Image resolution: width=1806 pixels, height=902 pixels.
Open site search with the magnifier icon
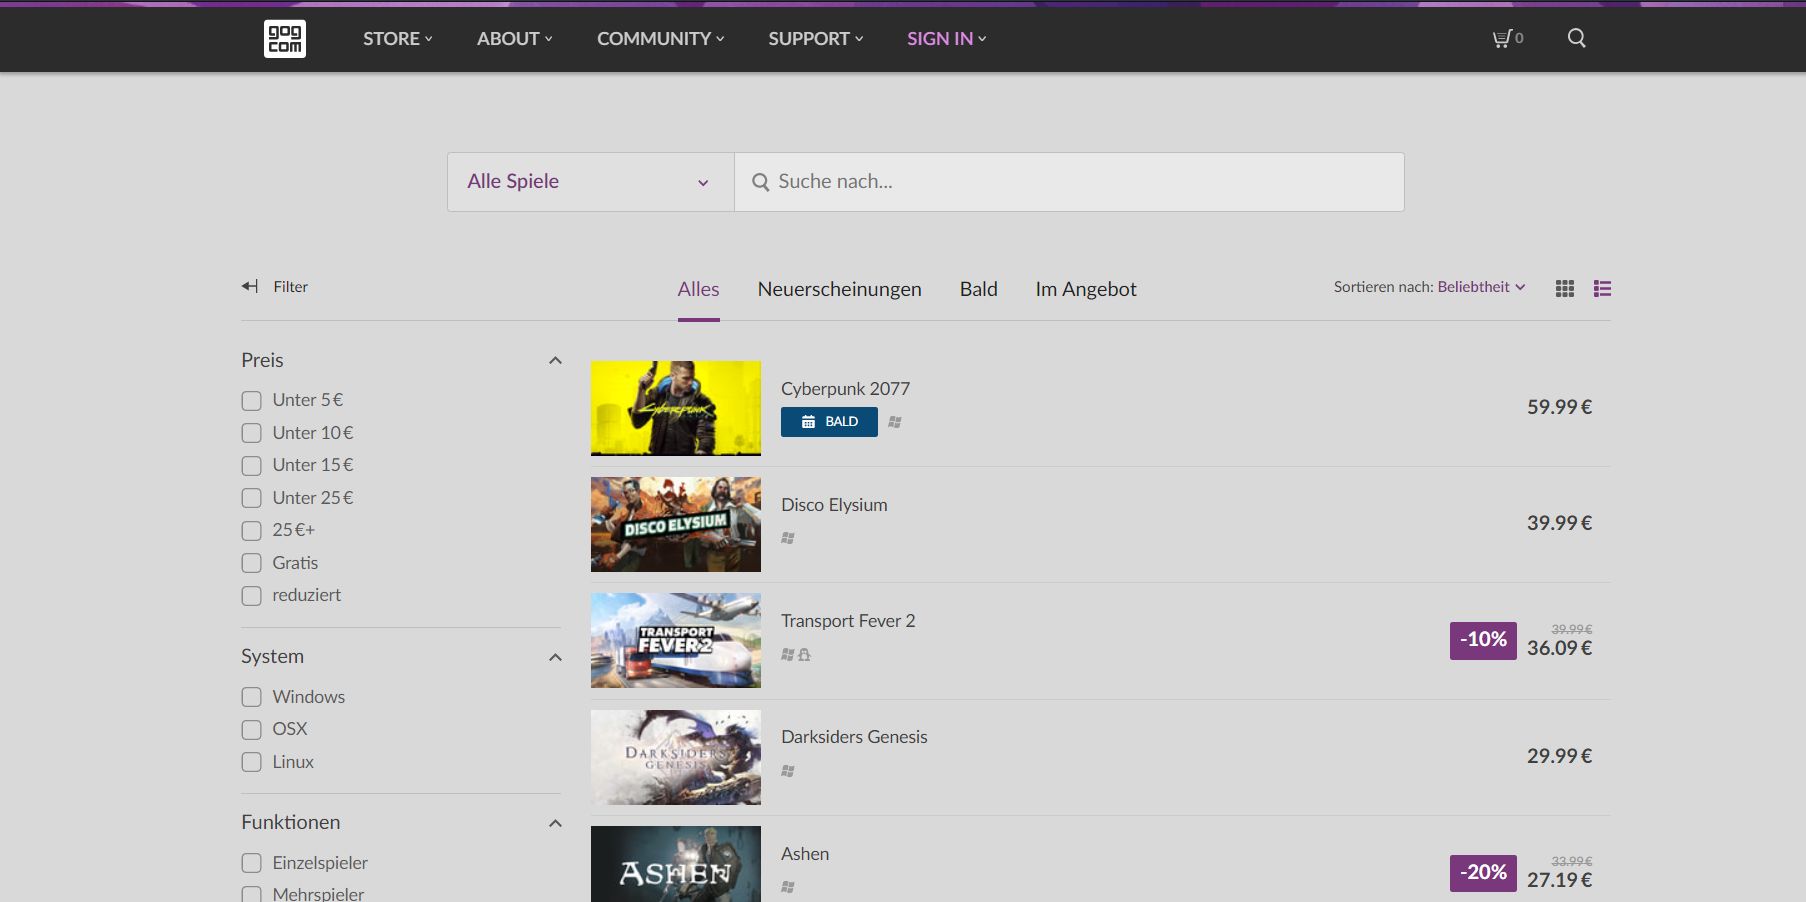[1577, 38]
